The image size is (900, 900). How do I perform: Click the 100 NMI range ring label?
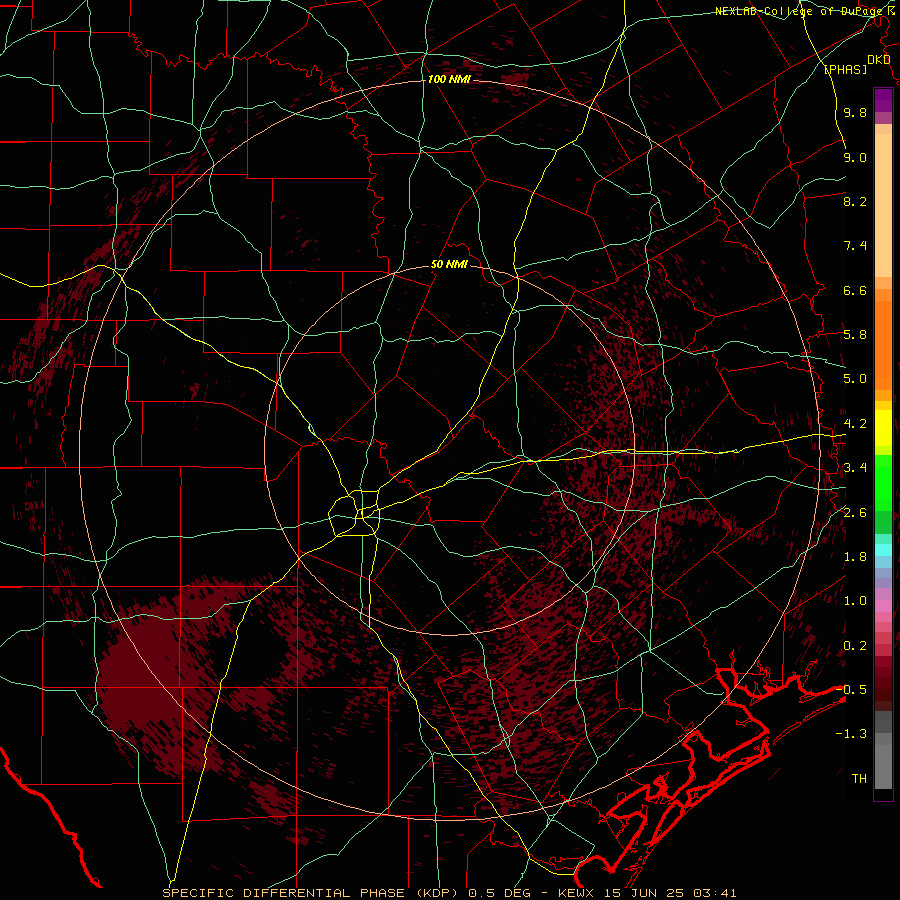pos(449,79)
